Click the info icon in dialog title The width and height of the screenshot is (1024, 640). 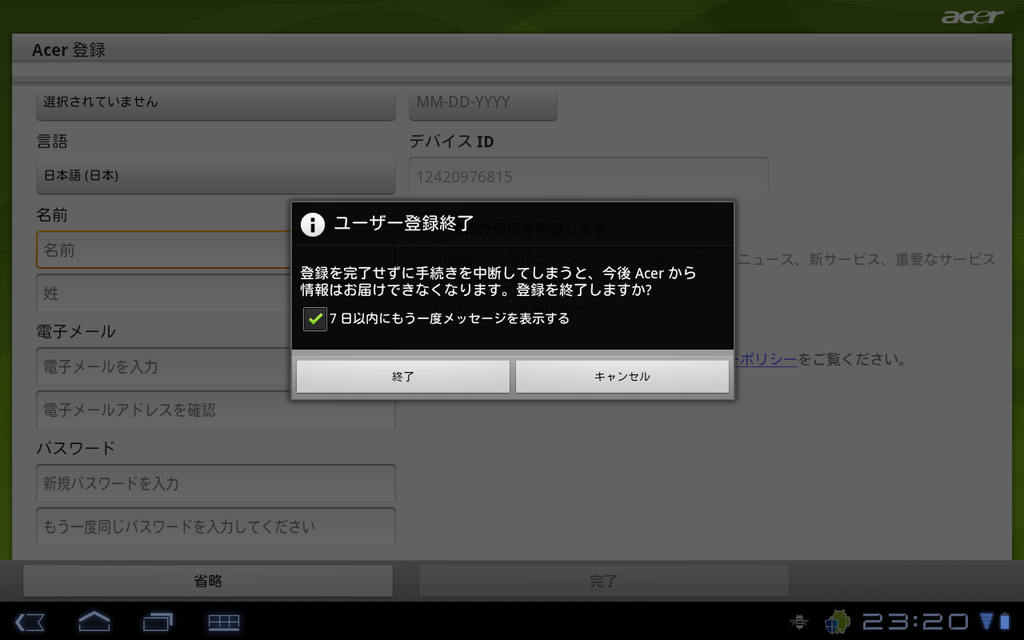312,225
